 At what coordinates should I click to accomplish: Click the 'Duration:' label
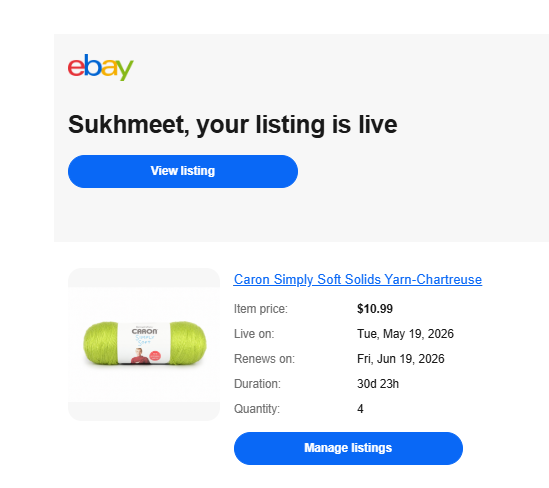point(257,384)
